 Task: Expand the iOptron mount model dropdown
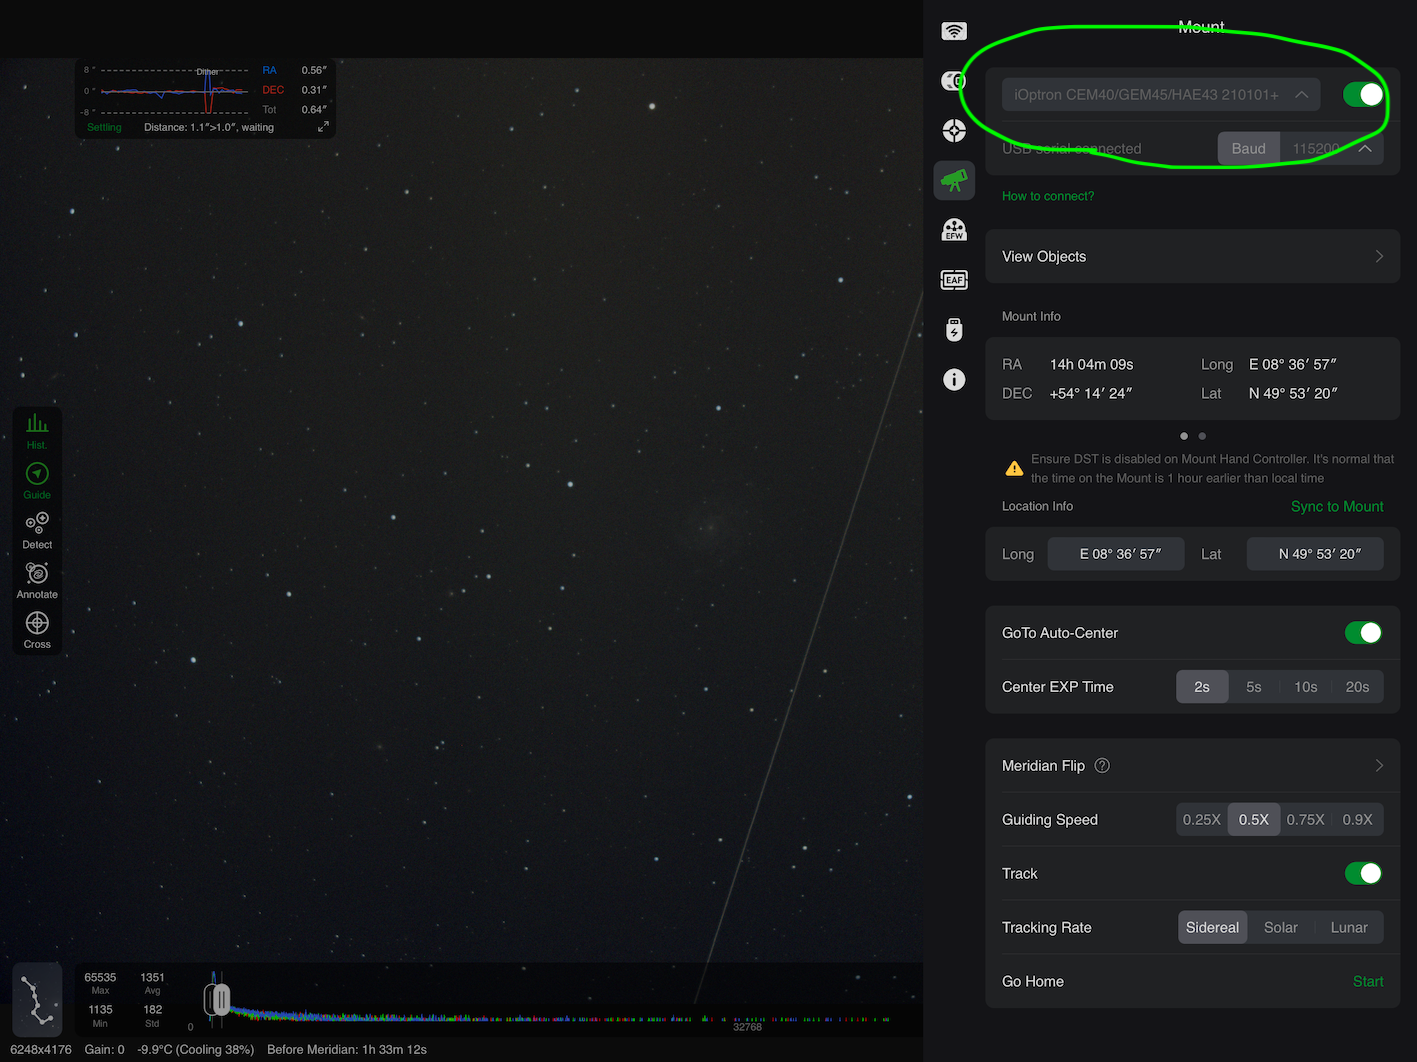click(1161, 94)
